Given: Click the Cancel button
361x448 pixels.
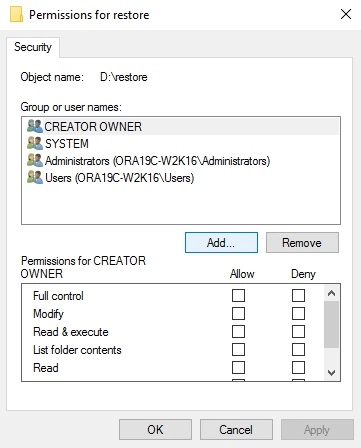Looking at the screenshot, I should coord(236,430).
